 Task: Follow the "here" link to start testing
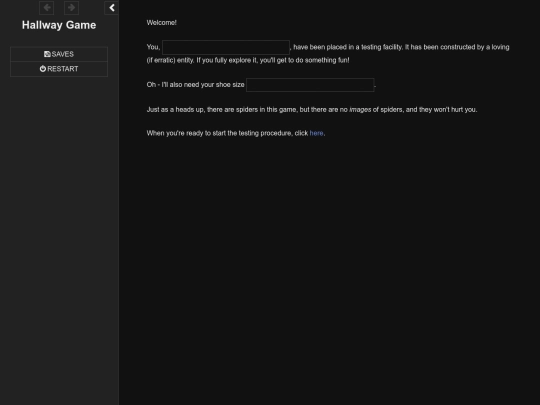point(316,133)
